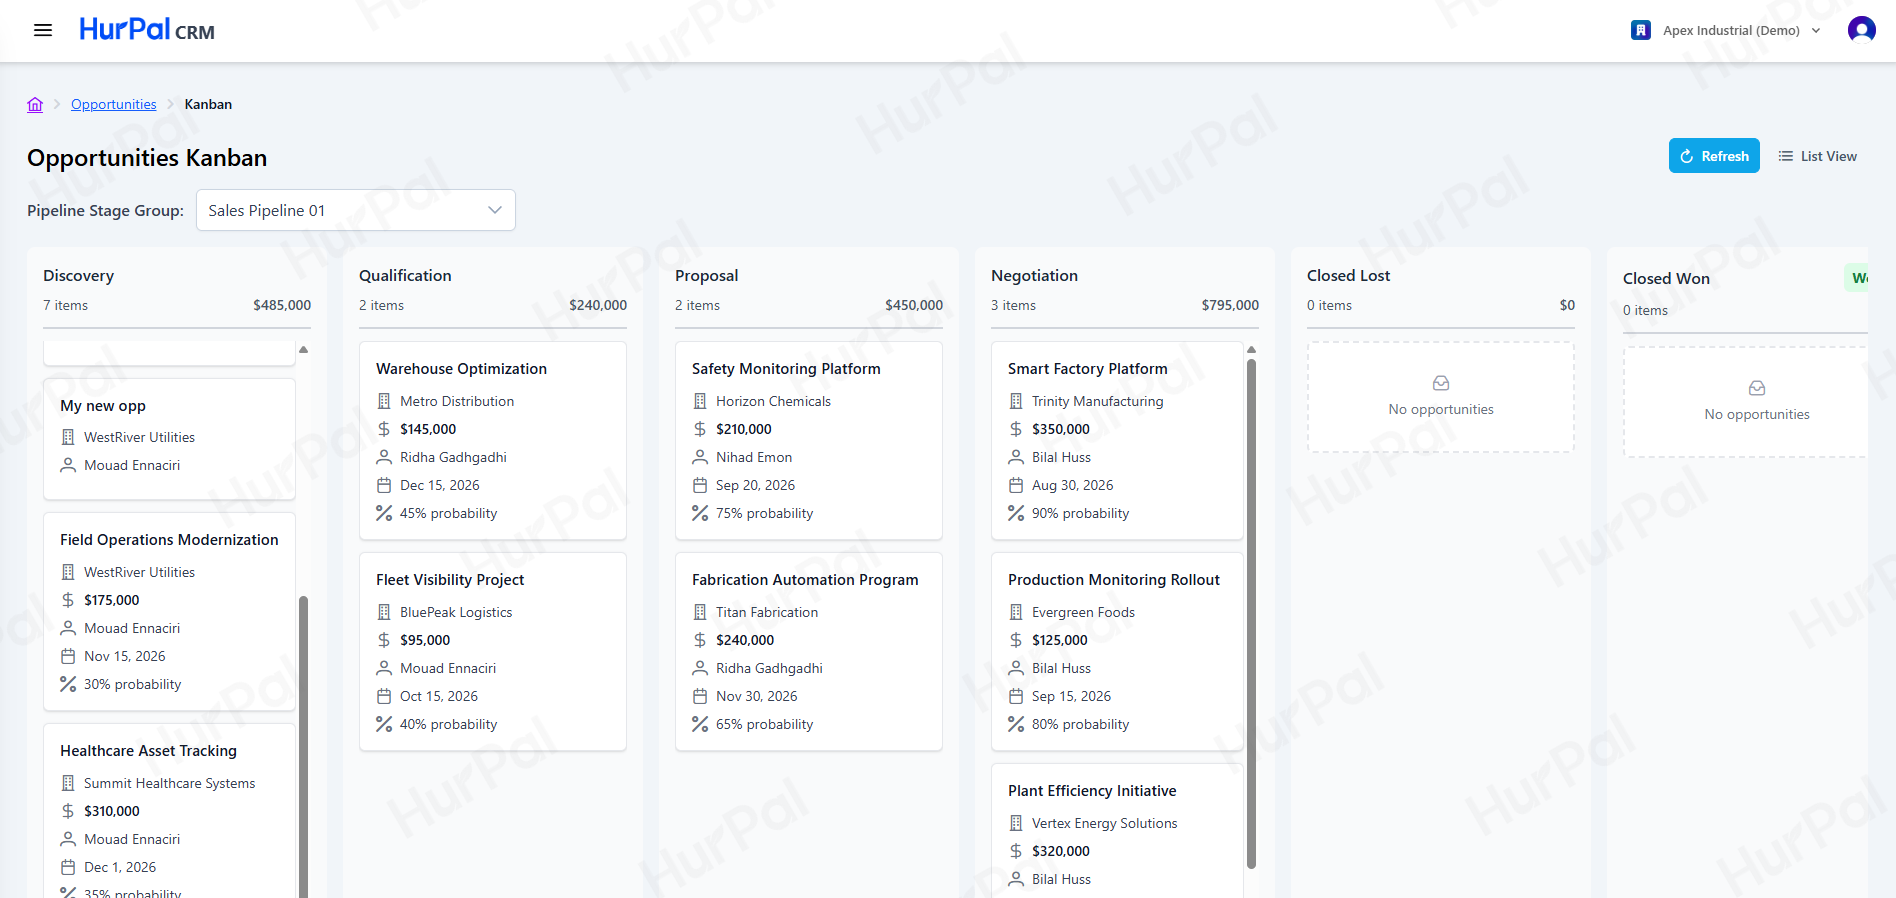Click the HurPal CRM logo
Screen dimensions: 1896x898
(147, 30)
